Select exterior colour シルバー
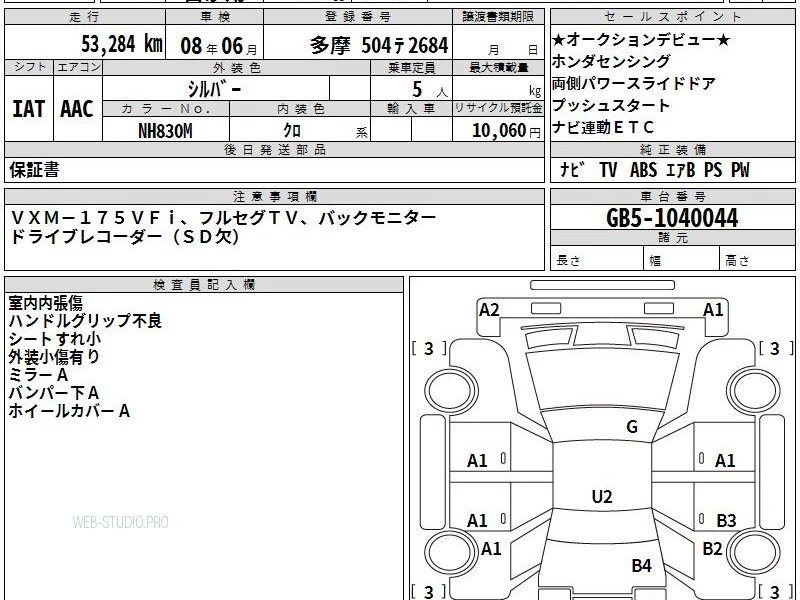This screenshot has width=800, height=600. pos(214,89)
